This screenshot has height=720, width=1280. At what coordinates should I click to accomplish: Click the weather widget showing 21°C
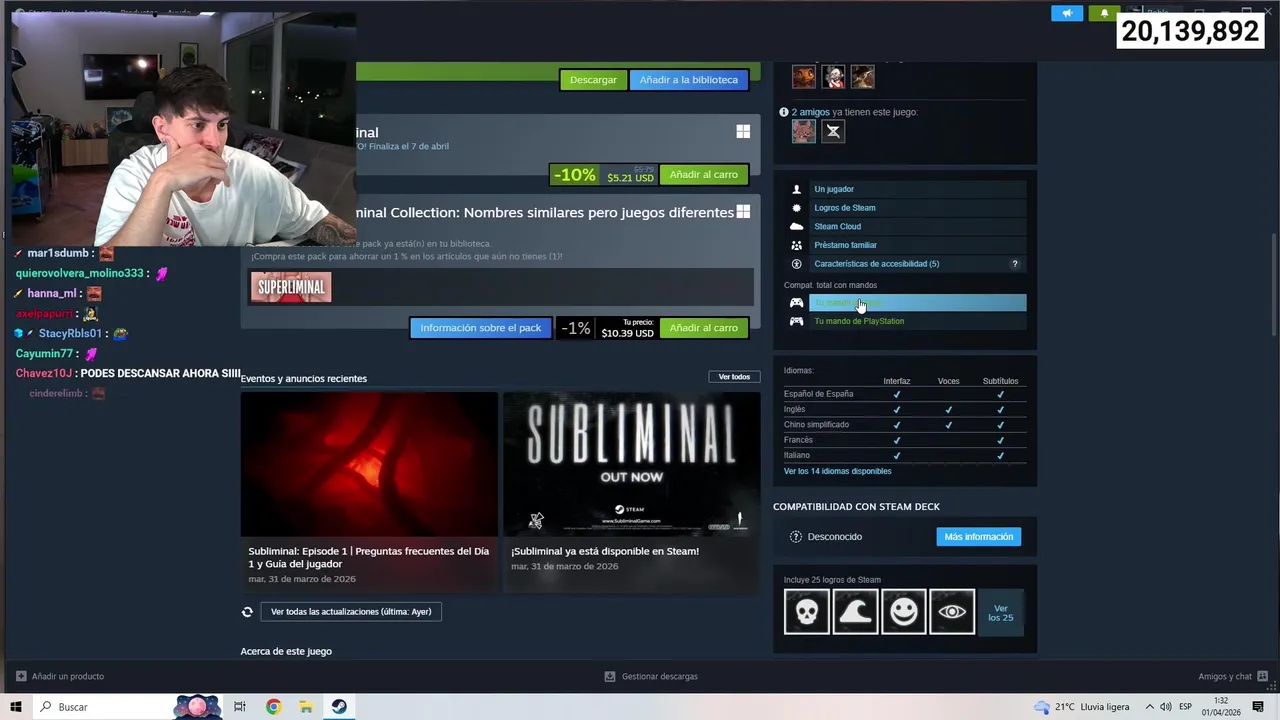pos(1083,707)
